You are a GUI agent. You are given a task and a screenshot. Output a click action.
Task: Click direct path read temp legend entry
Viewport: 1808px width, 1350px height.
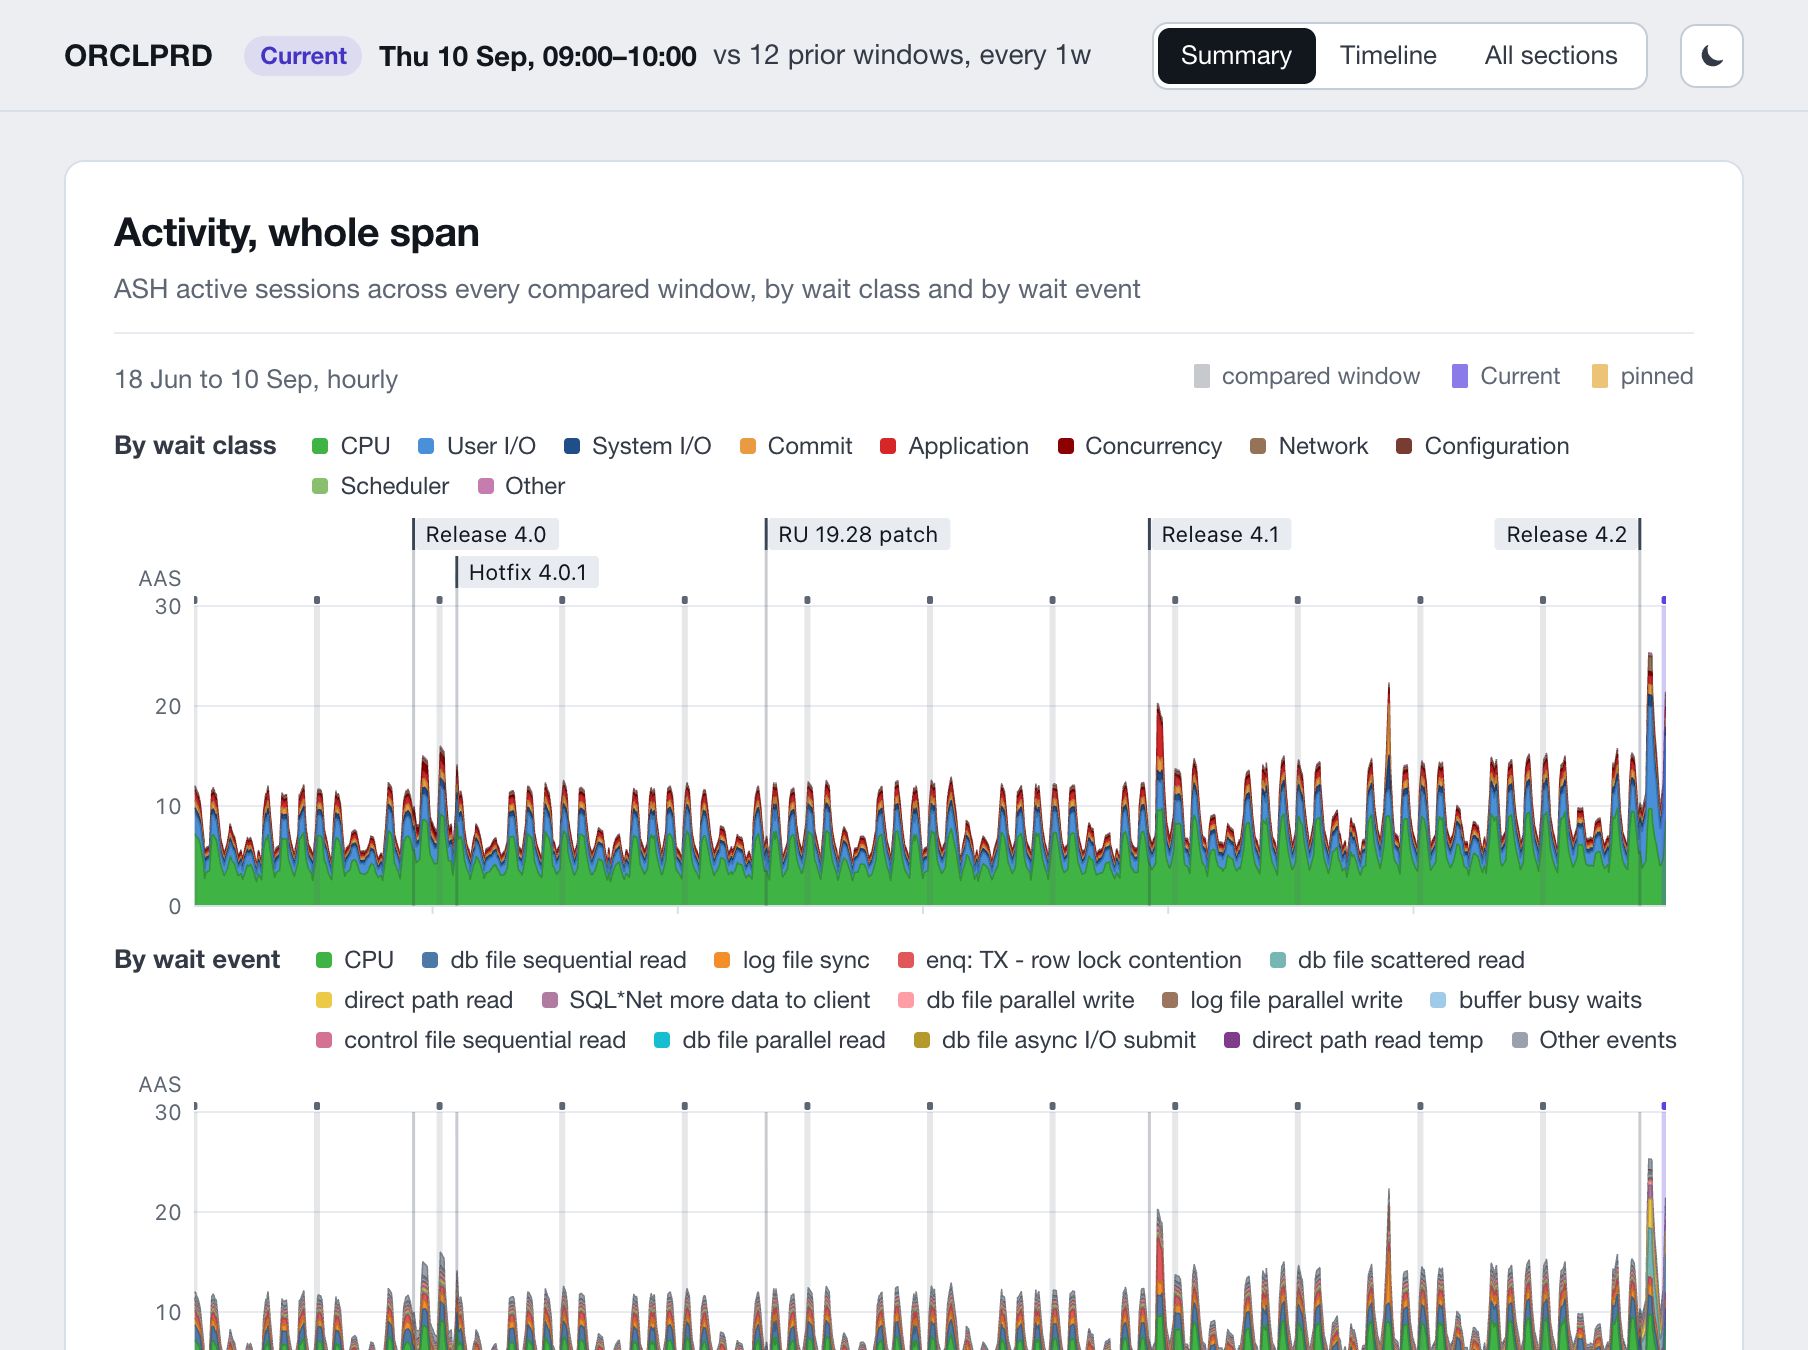pyautogui.click(x=1353, y=1040)
